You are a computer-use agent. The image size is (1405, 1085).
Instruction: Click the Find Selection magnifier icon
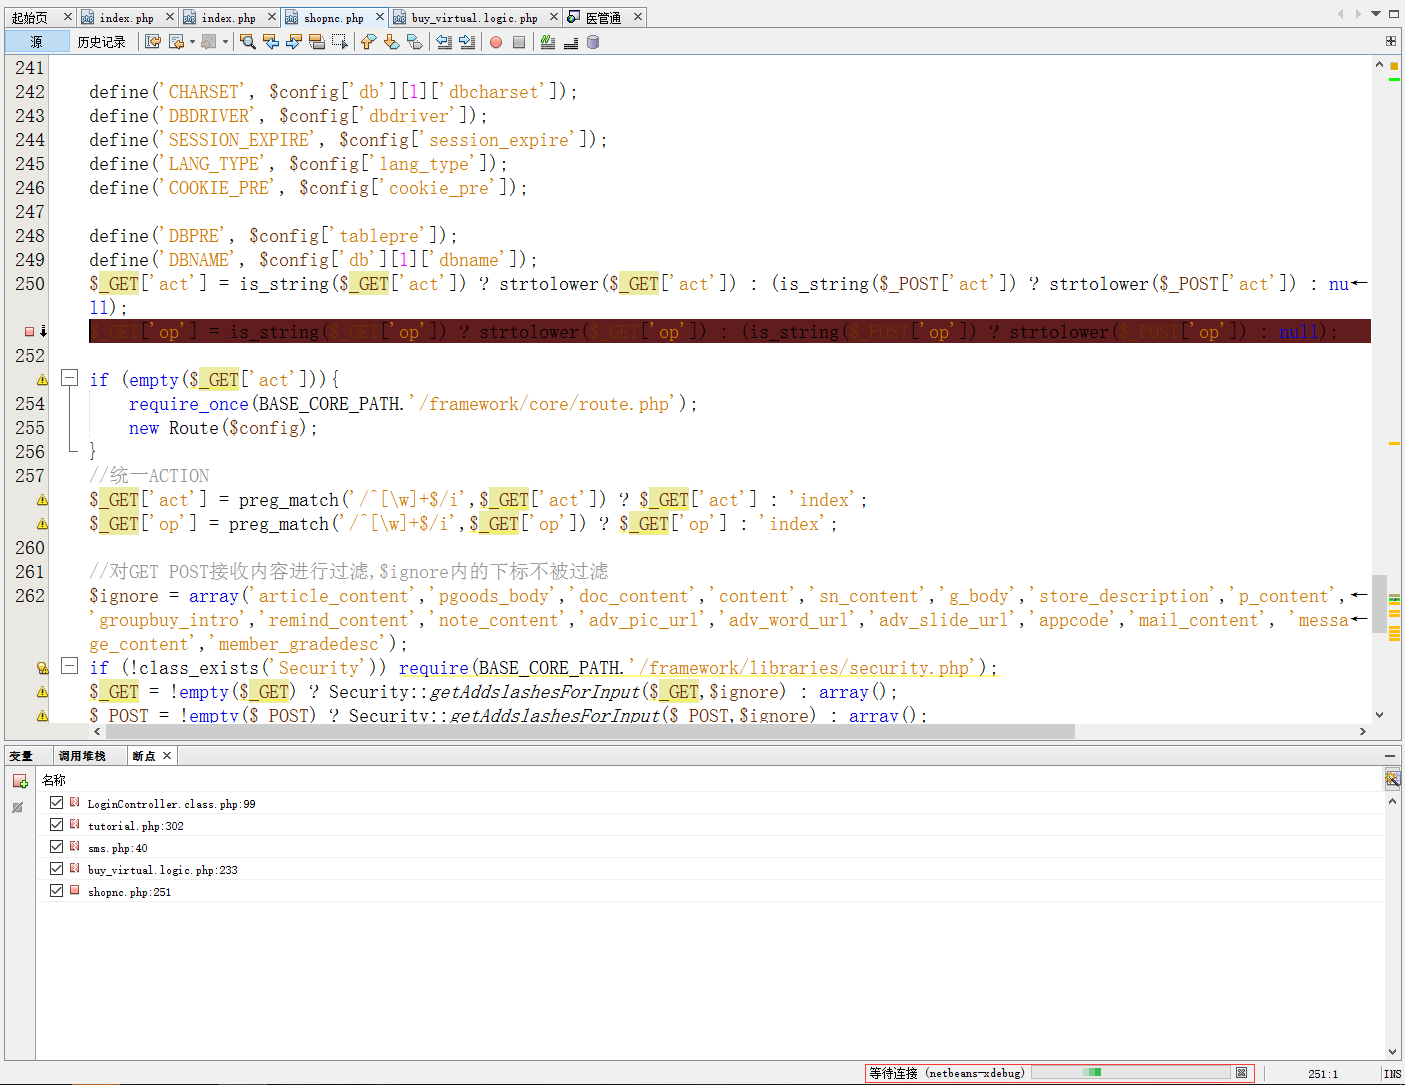pos(248,42)
